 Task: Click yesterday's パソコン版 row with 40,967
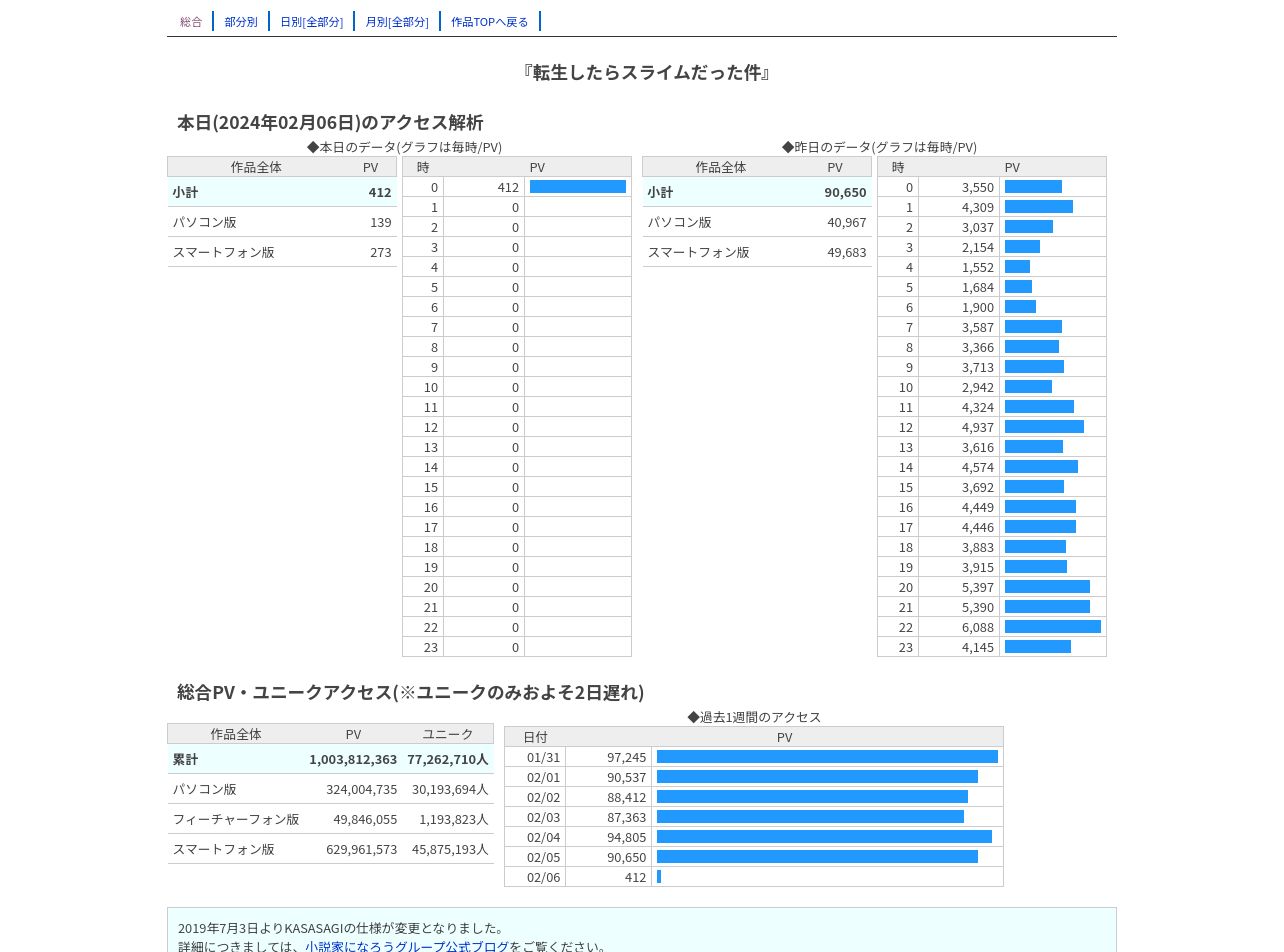coord(757,222)
